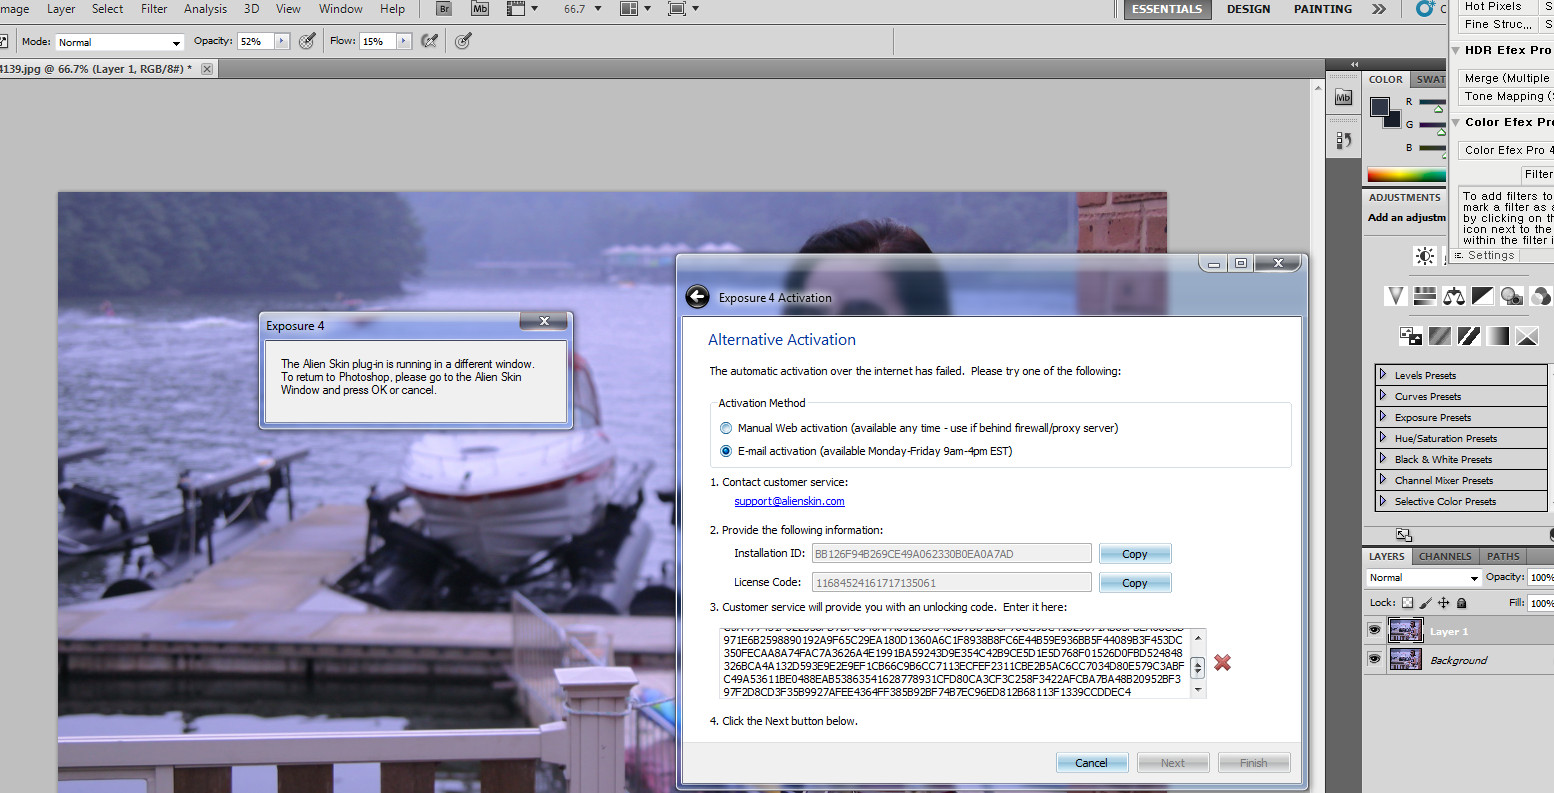Add a Black & White adjustment
This screenshot has width=1554, height=793.
(1483, 295)
